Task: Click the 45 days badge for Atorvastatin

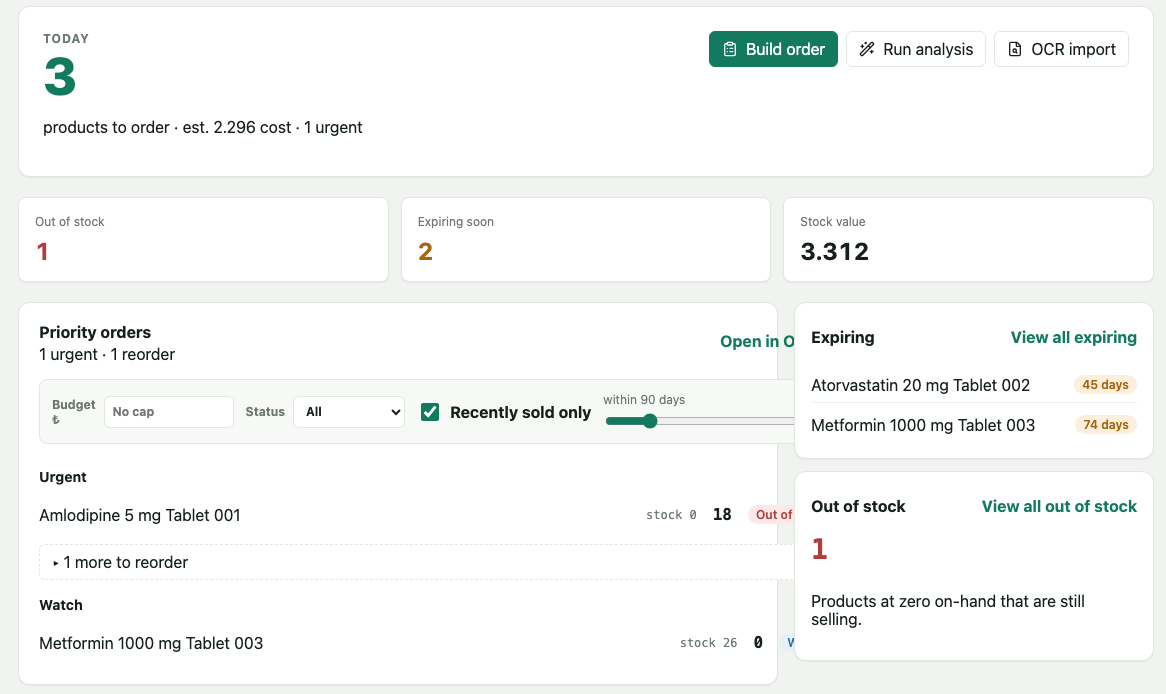Action: pyautogui.click(x=1105, y=385)
